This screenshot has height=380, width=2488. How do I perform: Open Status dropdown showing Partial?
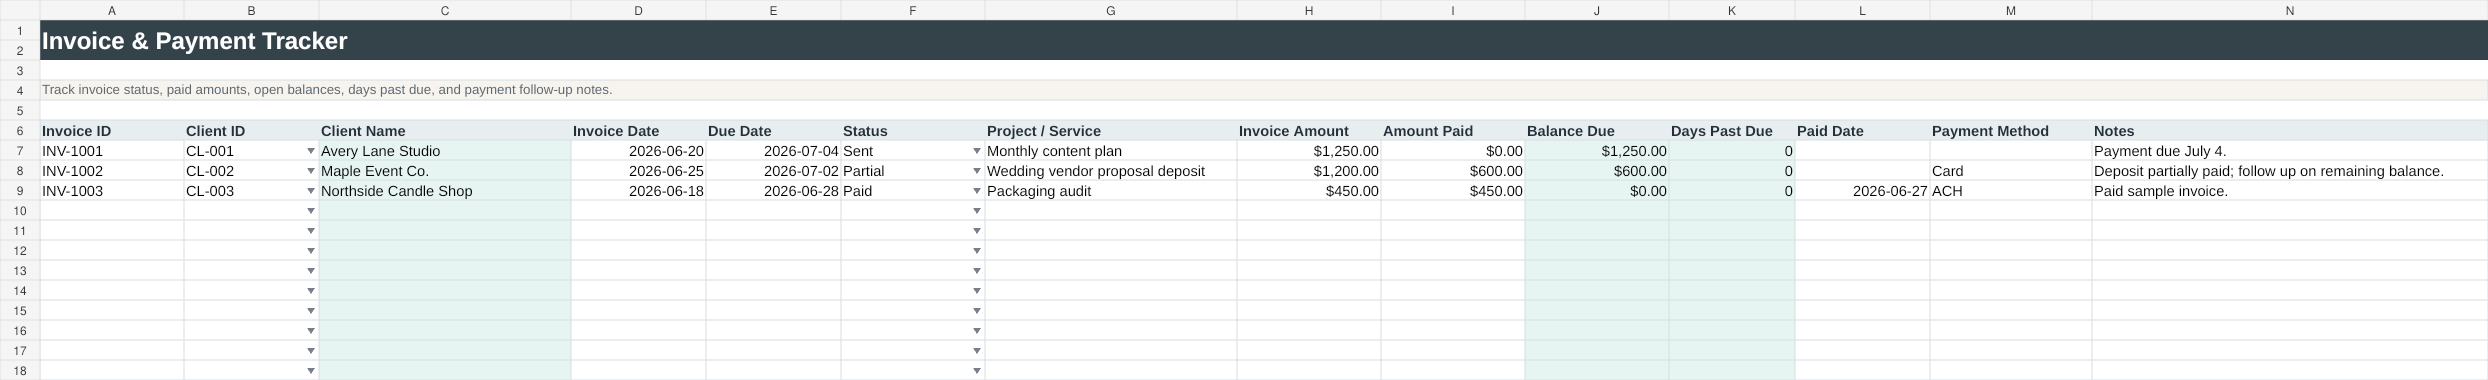point(977,171)
